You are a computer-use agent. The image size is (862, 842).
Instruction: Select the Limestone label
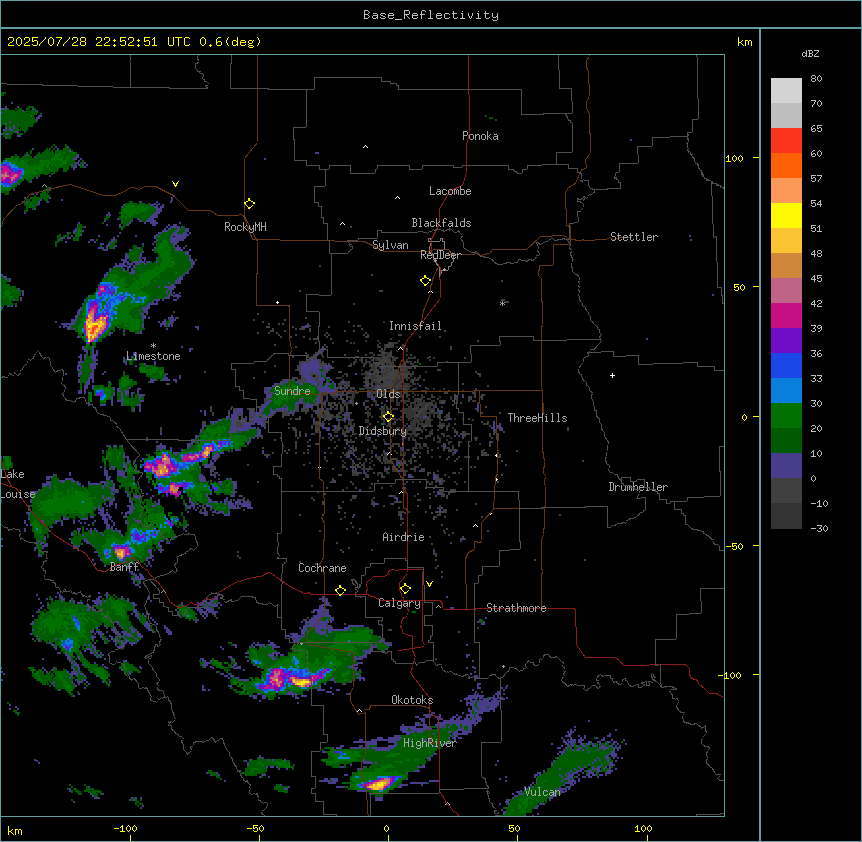153,356
